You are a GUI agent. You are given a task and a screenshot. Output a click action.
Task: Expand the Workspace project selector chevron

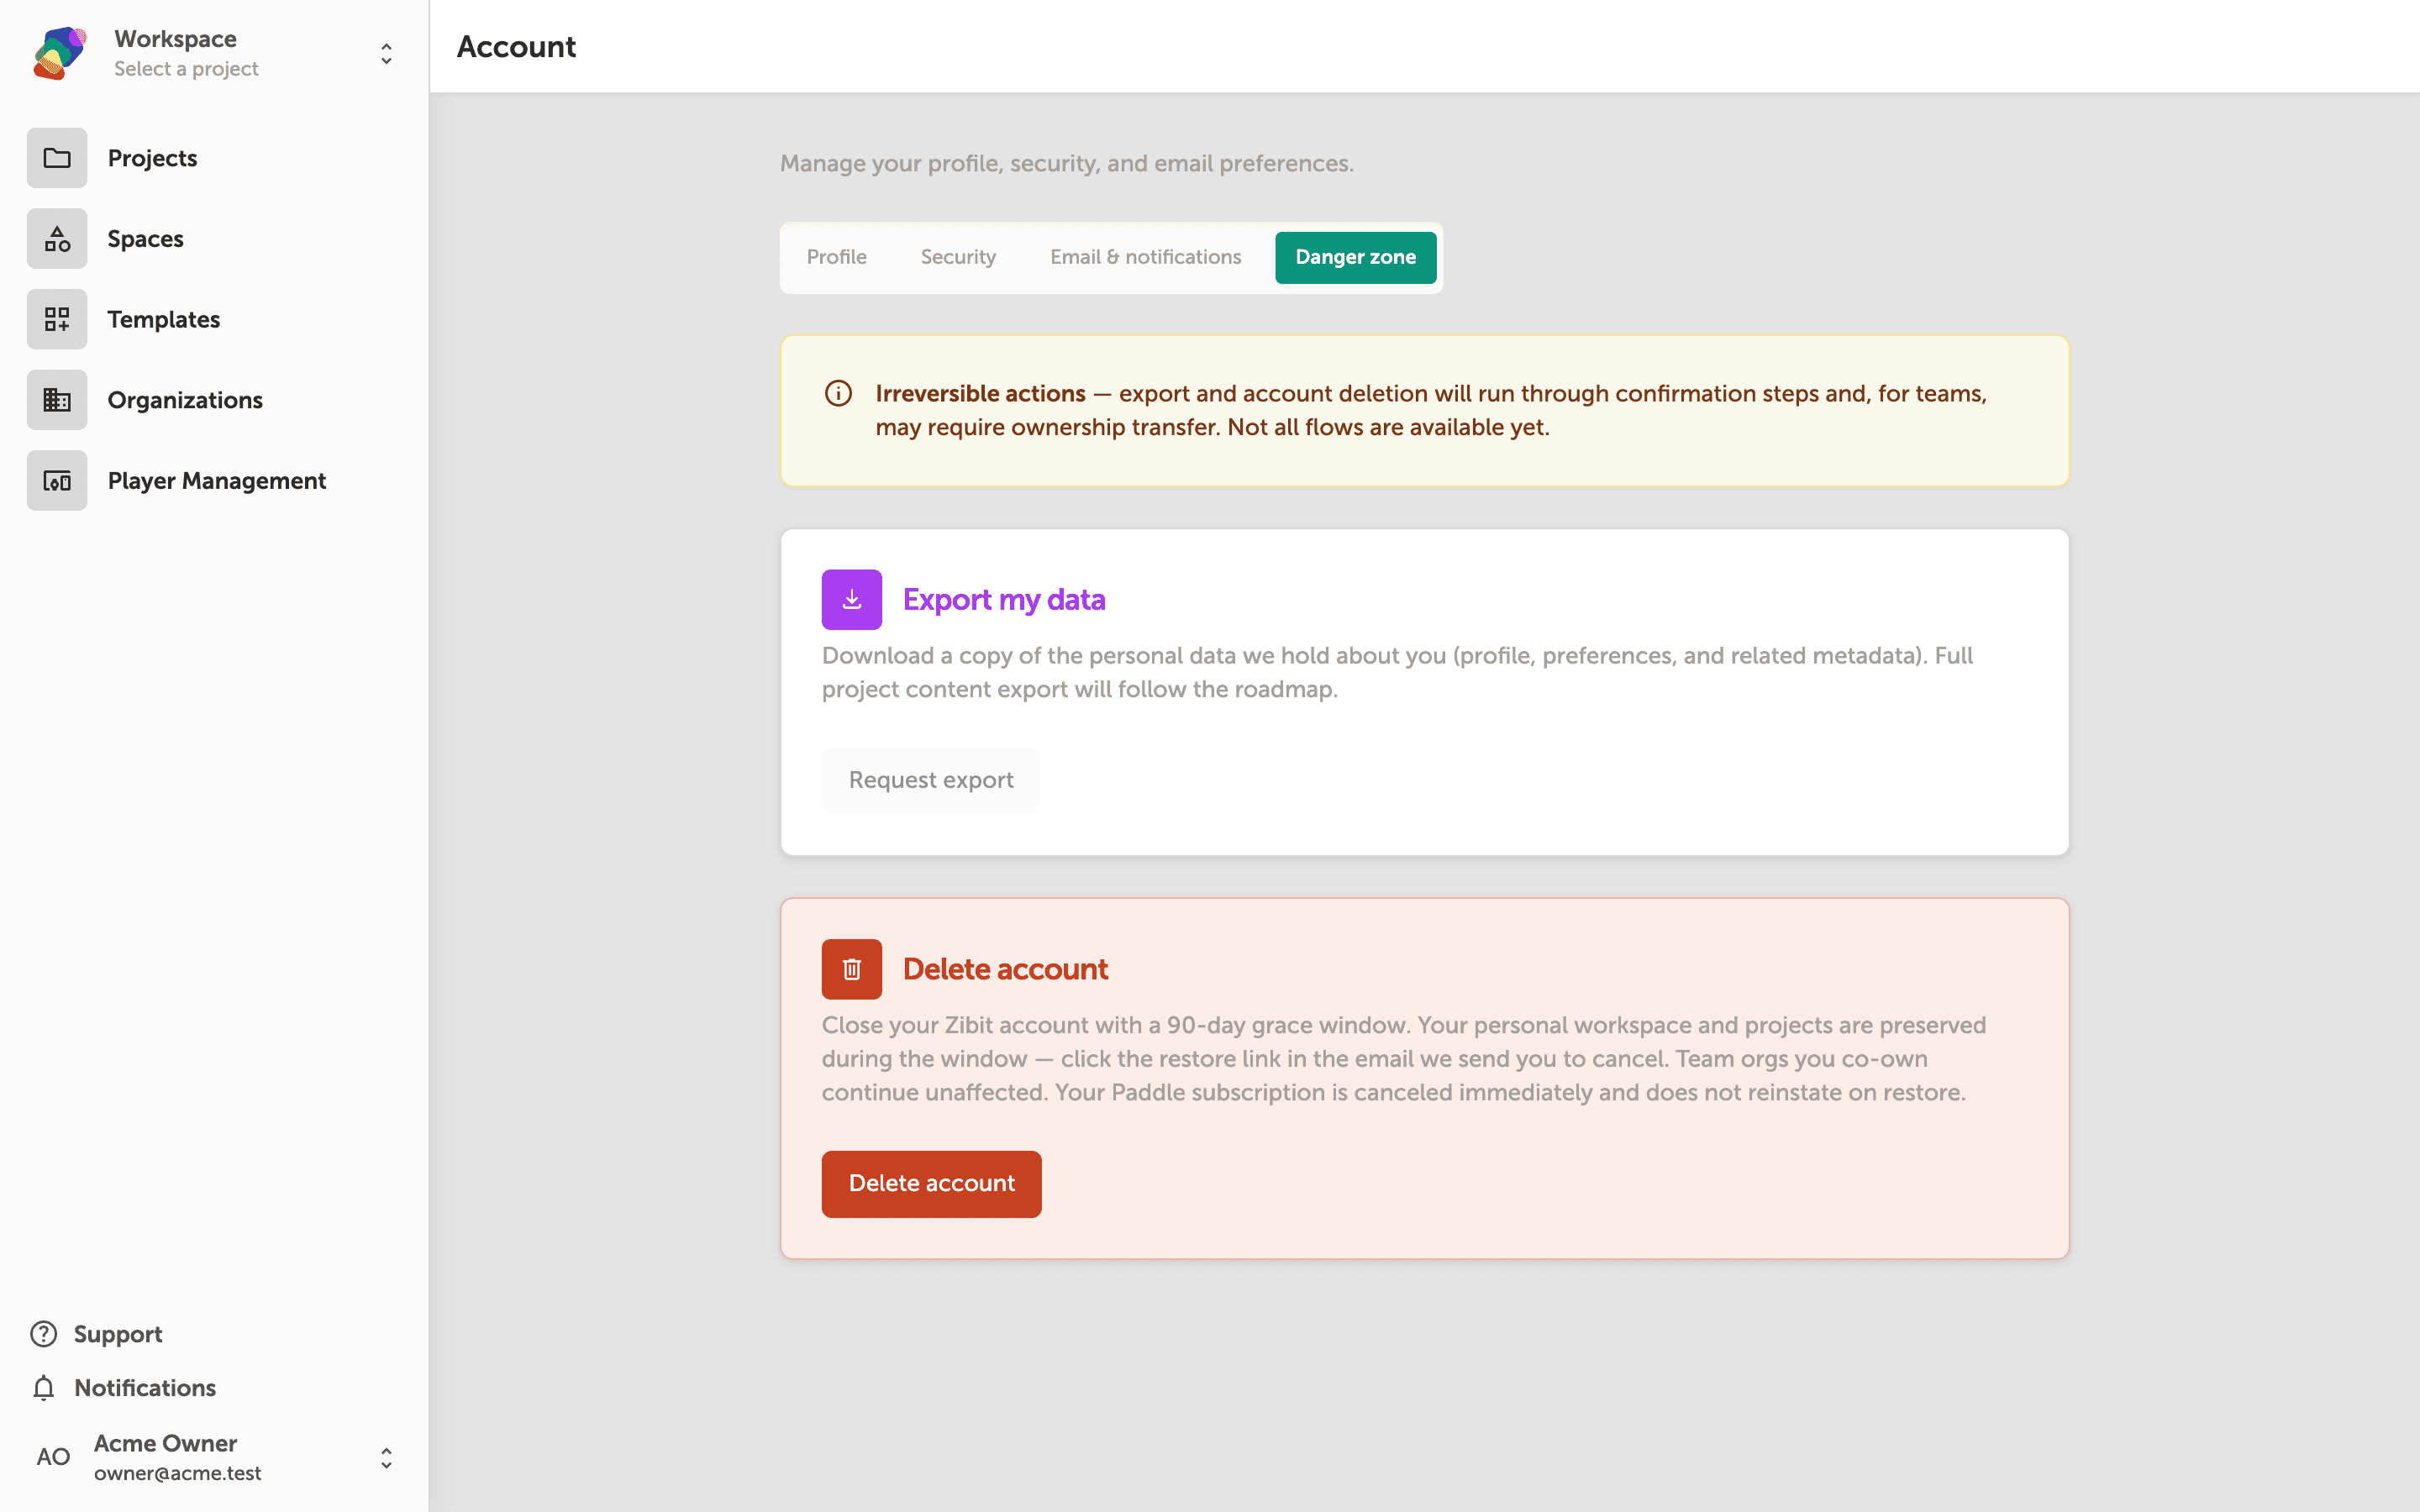point(386,53)
